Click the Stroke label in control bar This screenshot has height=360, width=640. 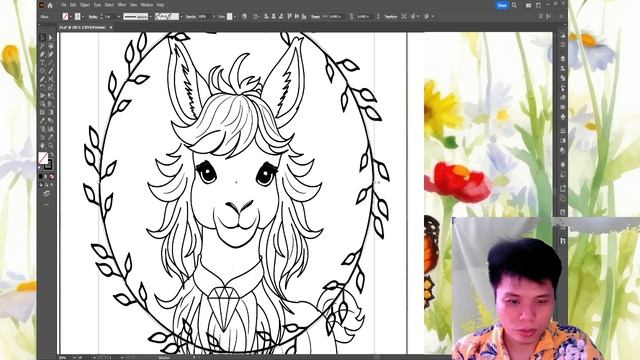(93, 16)
